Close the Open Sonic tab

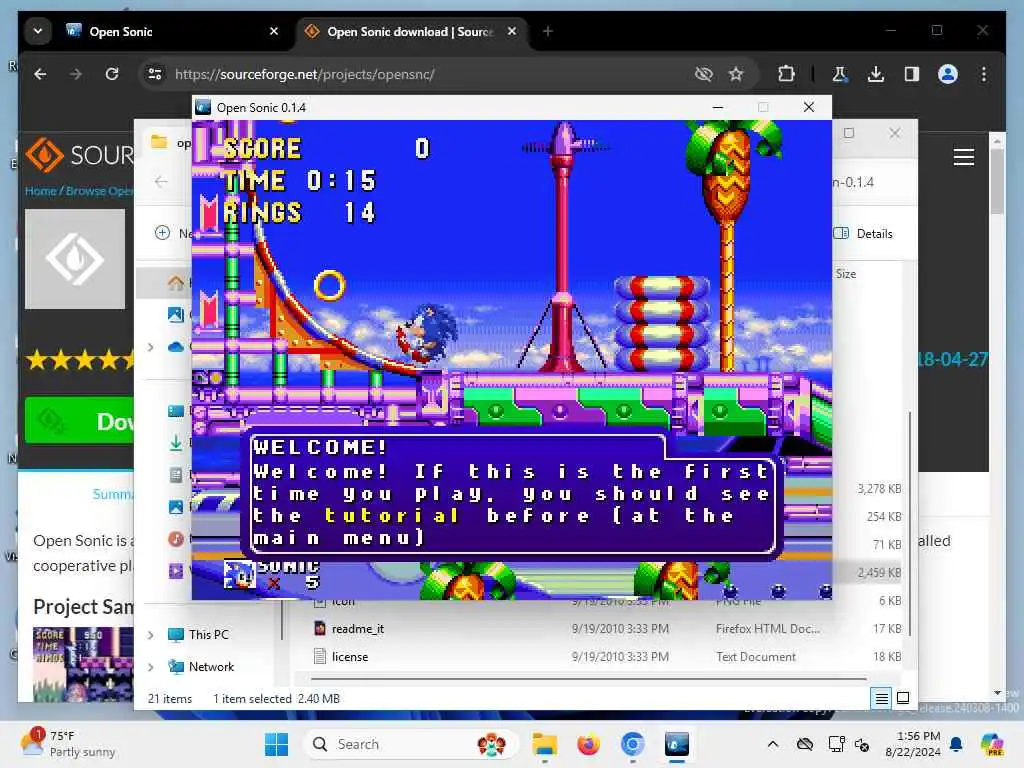click(x=274, y=31)
